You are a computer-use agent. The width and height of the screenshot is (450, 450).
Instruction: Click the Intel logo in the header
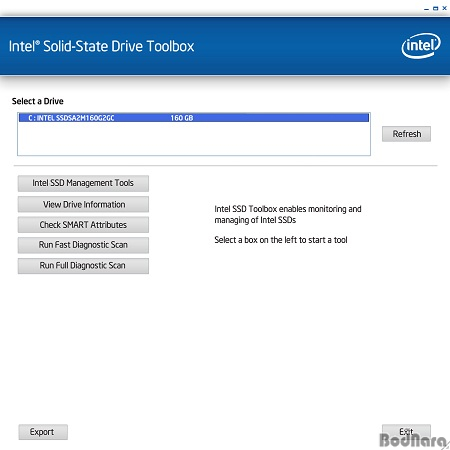[x=421, y=46]
